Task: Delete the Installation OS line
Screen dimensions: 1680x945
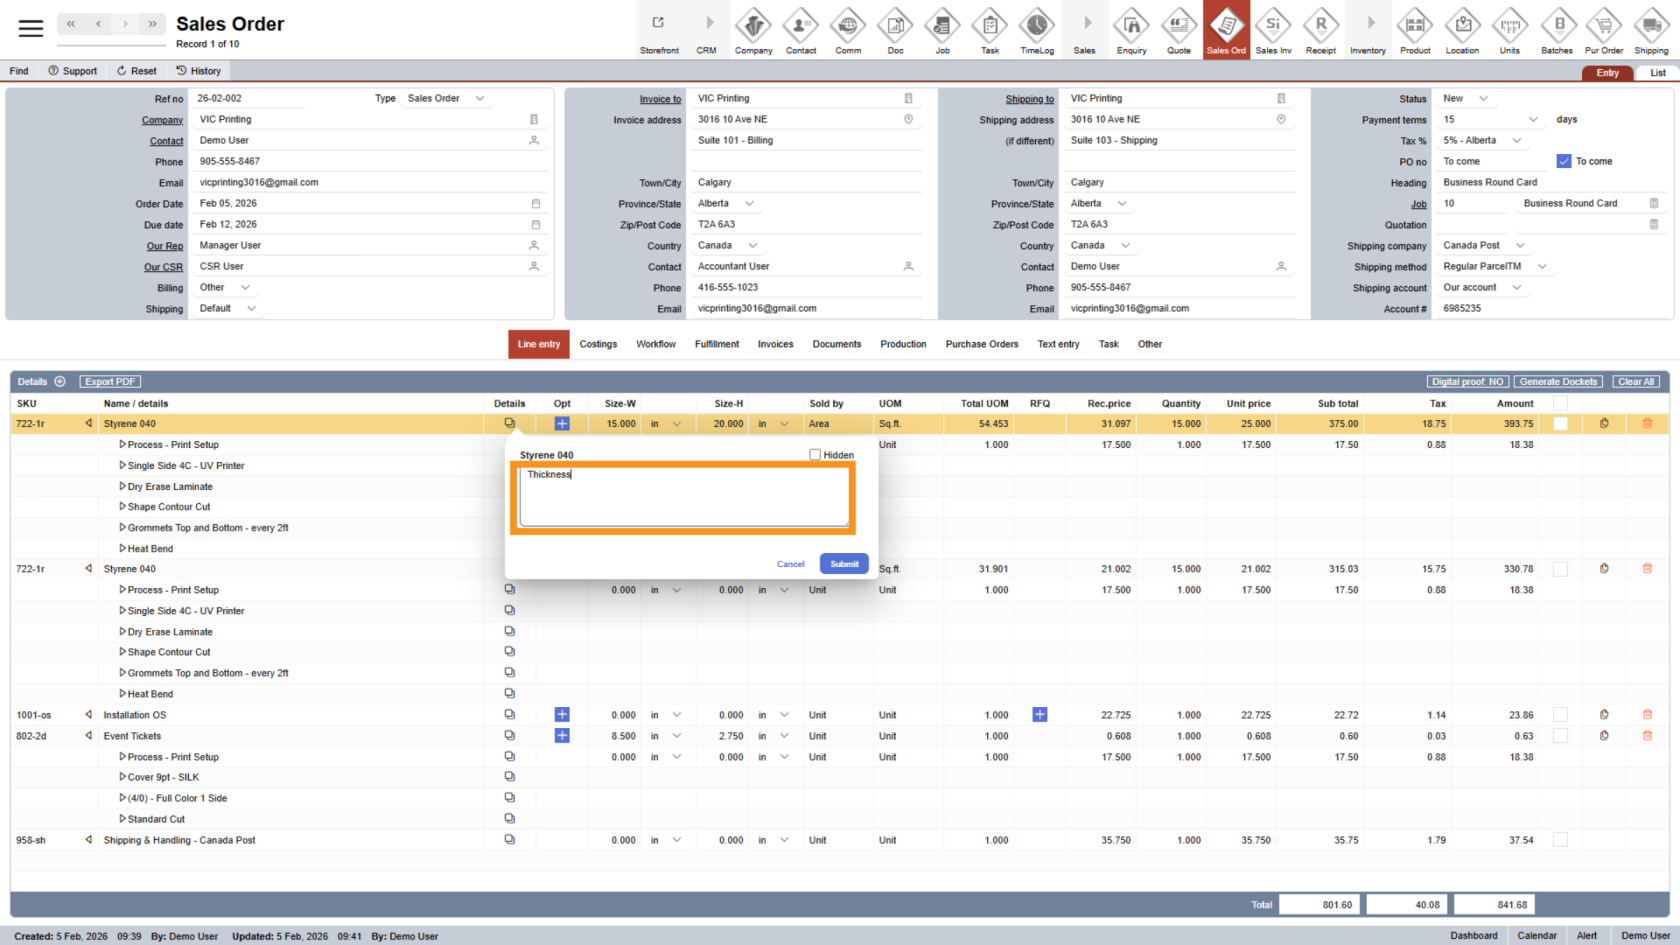Action: [x=1647, y=715]
